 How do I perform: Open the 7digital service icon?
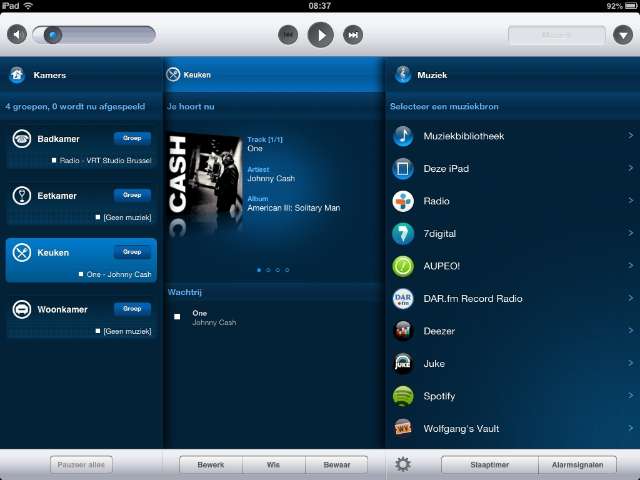pos(403,233)
